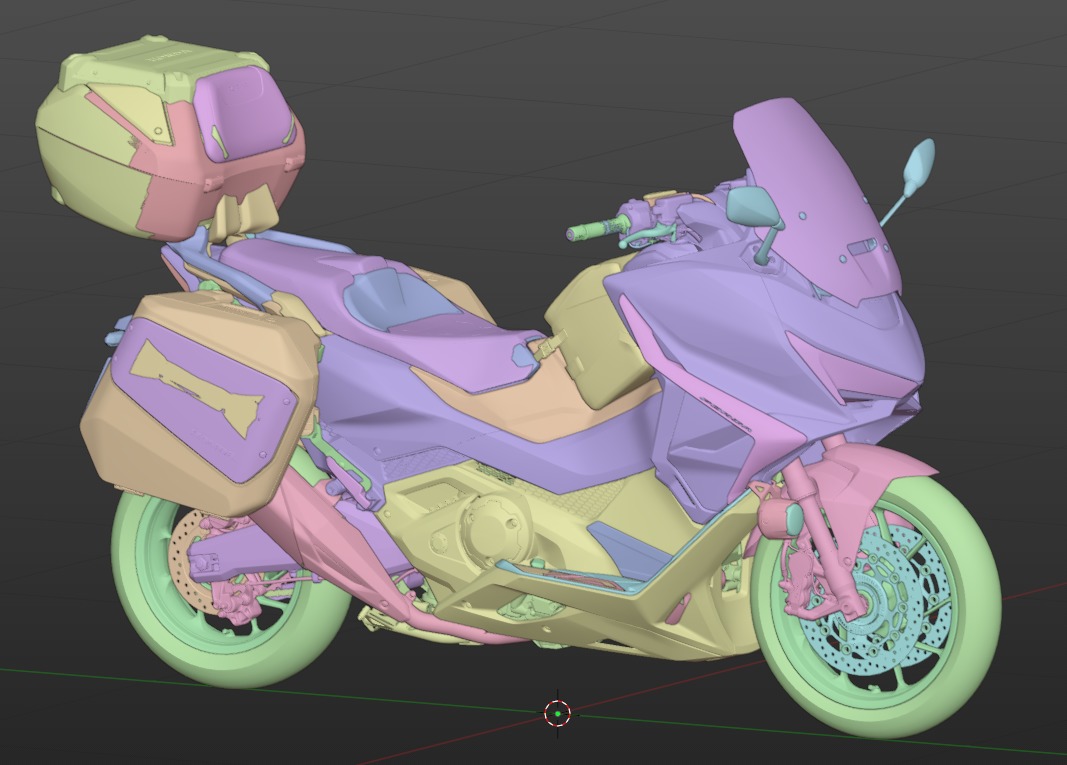Select the purple backrest pad on top case

[x=245, y=112]
